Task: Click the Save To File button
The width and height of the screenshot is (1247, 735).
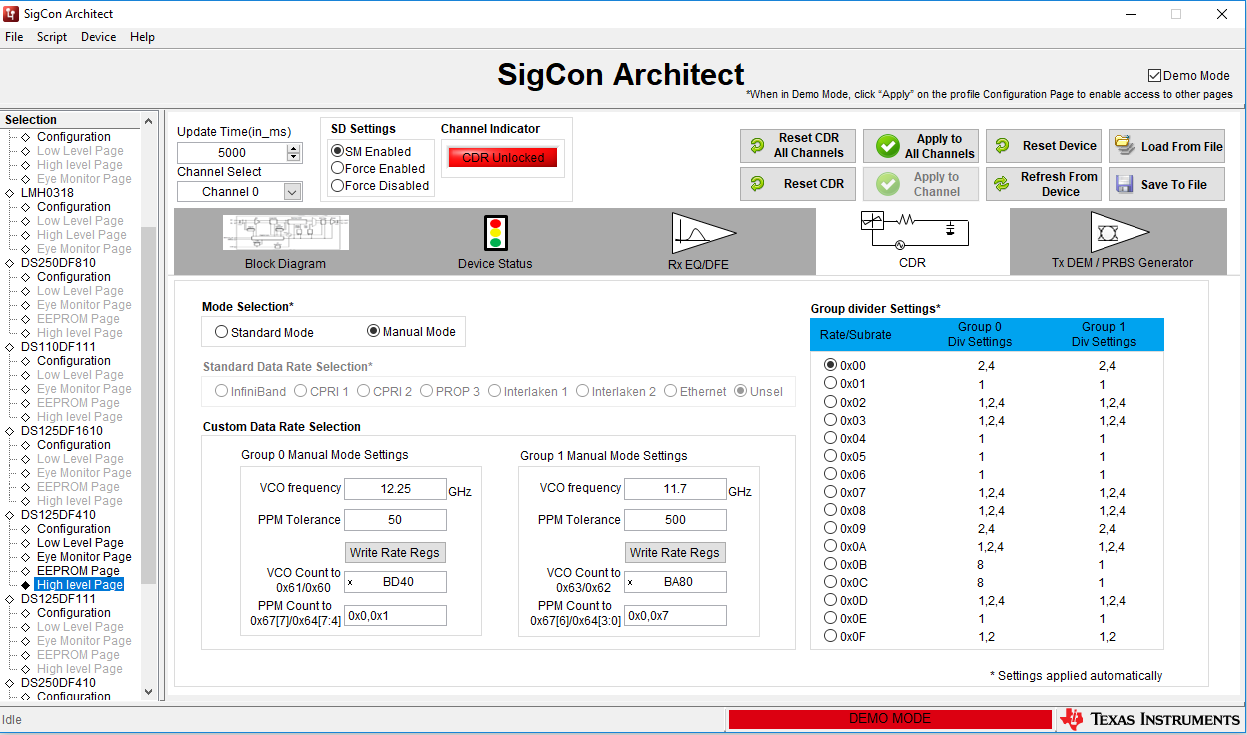Action: 1167,184
